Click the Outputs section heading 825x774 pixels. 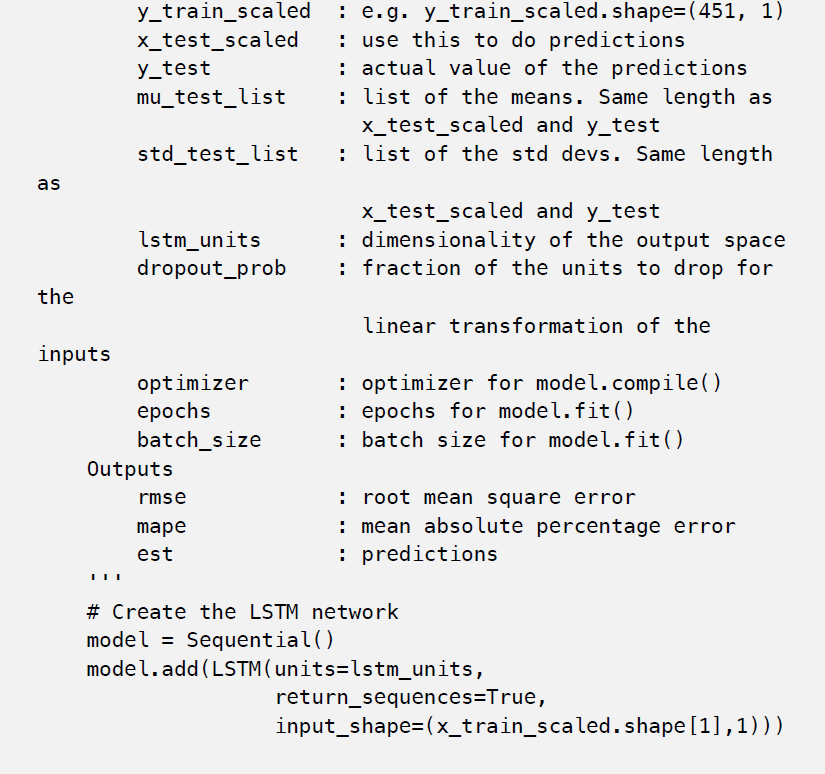point(130,469)
